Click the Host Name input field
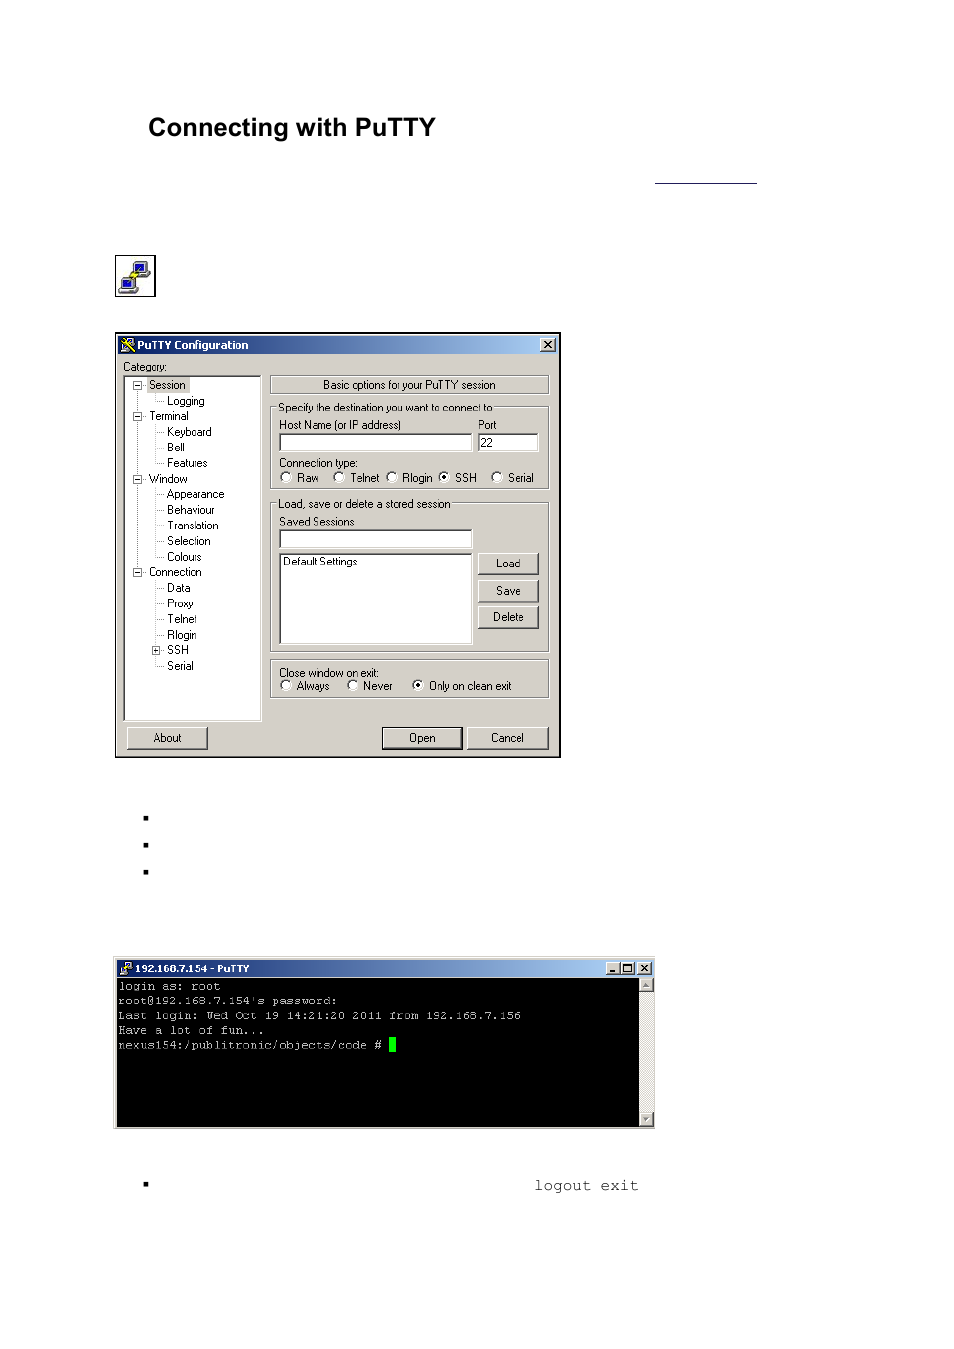 tap(376, 442)
